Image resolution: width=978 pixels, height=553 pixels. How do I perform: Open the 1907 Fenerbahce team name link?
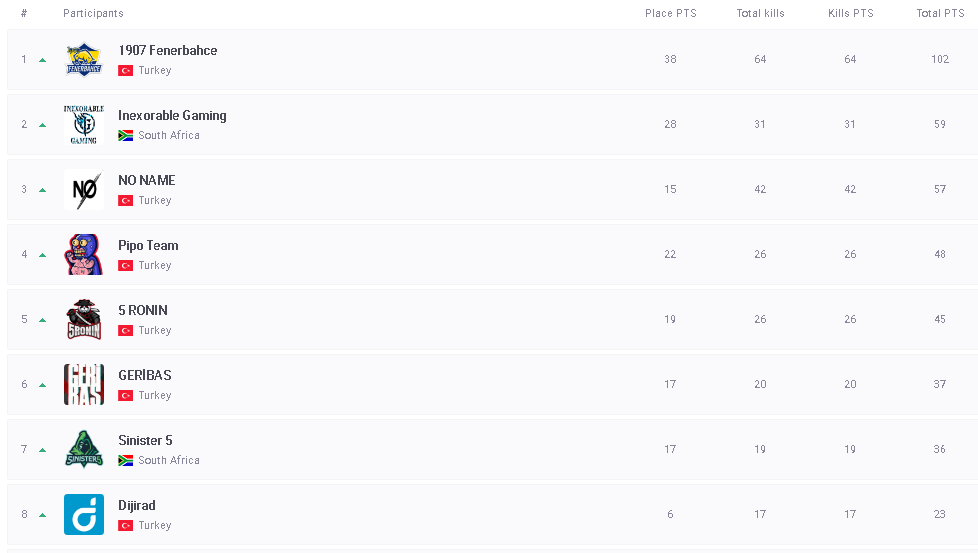point(168,51)
